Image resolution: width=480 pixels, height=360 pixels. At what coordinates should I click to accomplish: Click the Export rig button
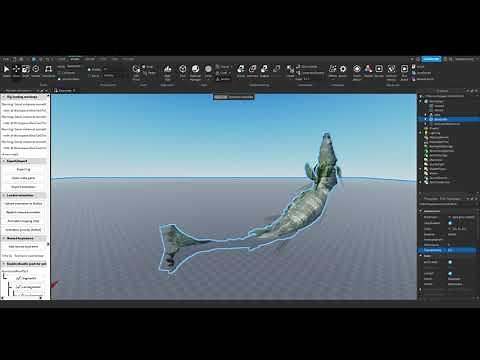[23, 169]
